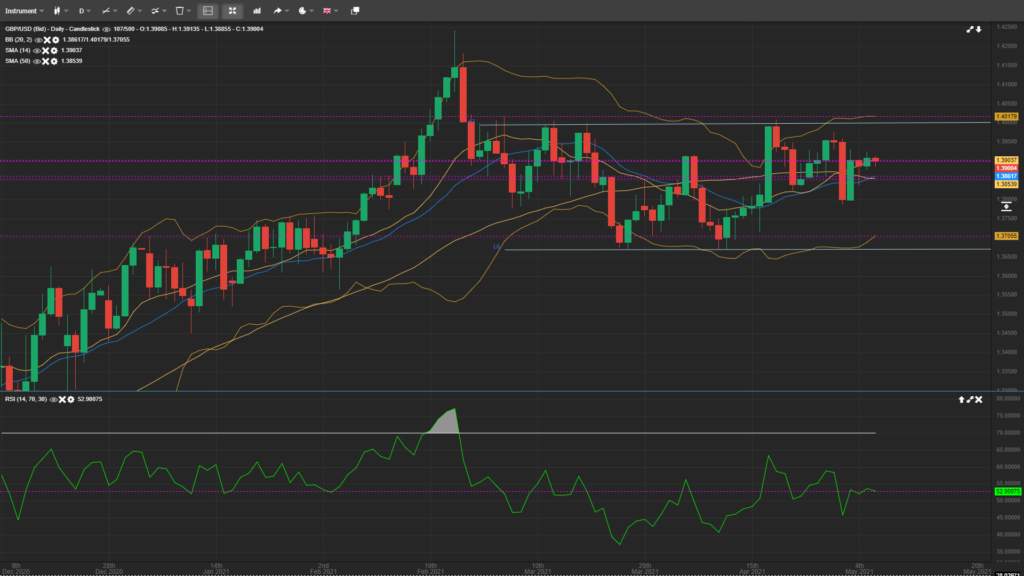Click the BB upper band 1.40179 price label

point(1006,117)
